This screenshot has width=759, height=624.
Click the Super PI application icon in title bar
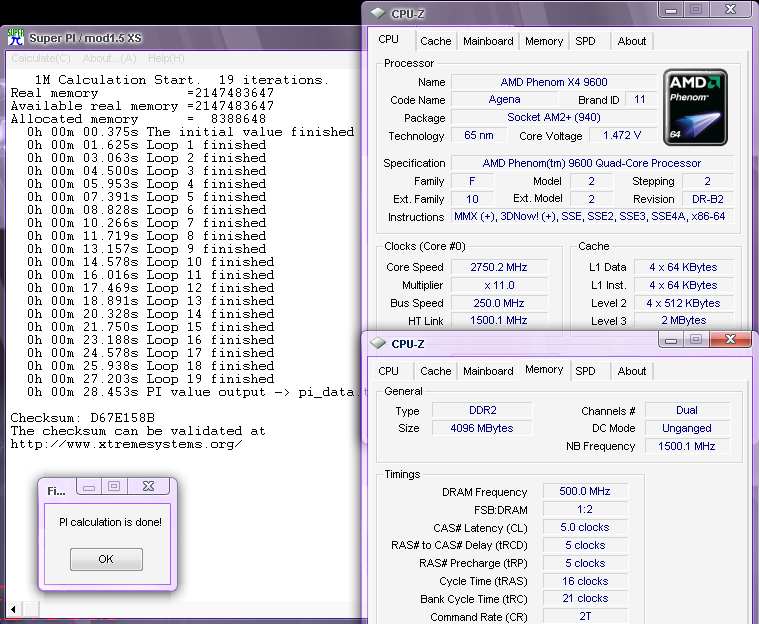[x=15, y=38]
